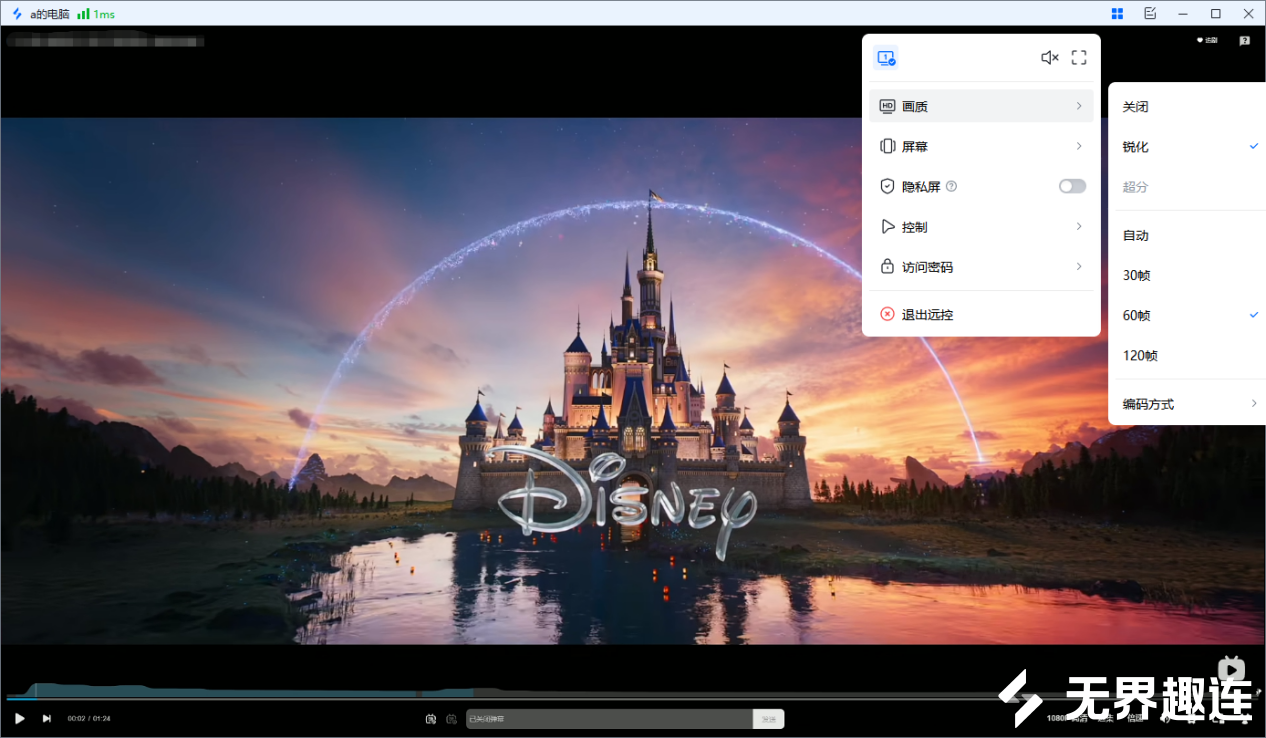This screenshot has width=1266, height=738.
Task: Click the 1ms latency indicator
Action: (105, 14)
